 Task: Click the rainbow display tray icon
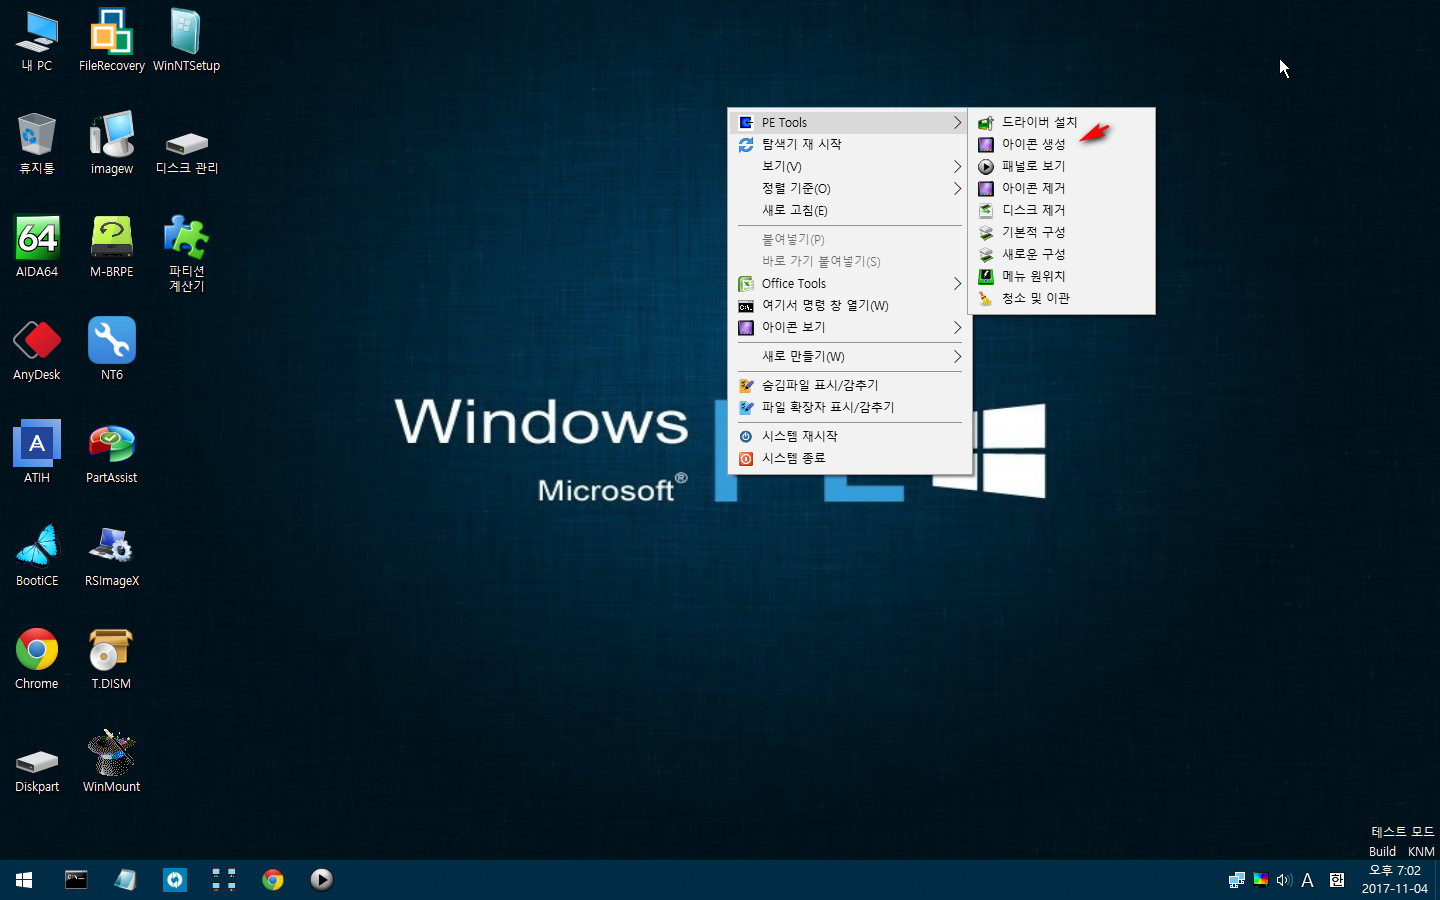pyautogui.click(x=1261, y=880)
